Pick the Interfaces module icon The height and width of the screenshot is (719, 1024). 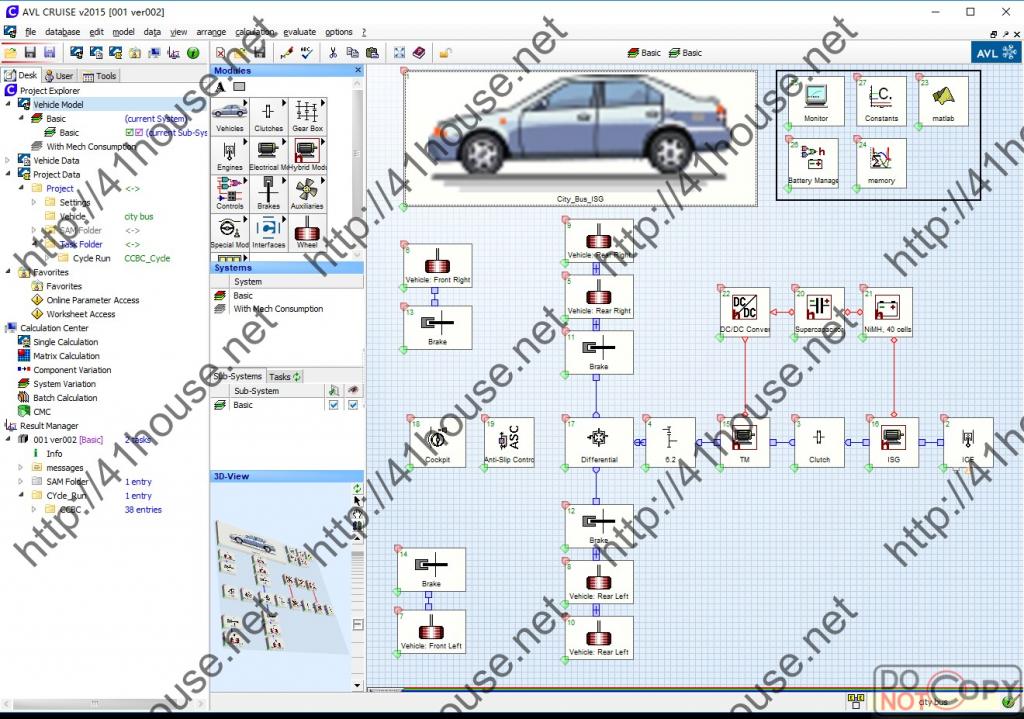click(x=268, y=232)
